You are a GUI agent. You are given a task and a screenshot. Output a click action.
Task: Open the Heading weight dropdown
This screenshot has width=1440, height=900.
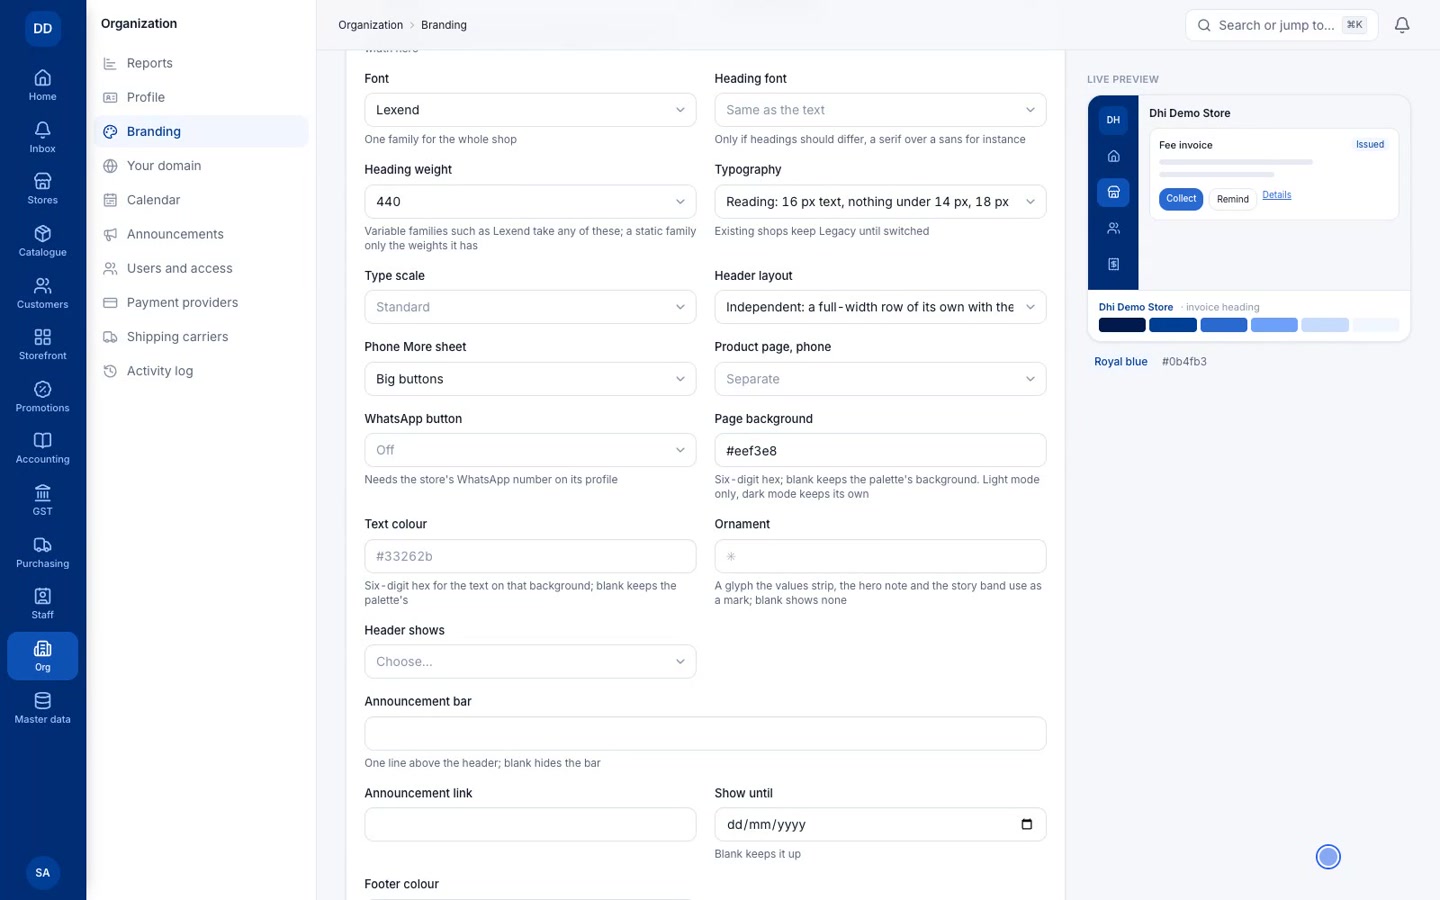click(x=530, y=201)
